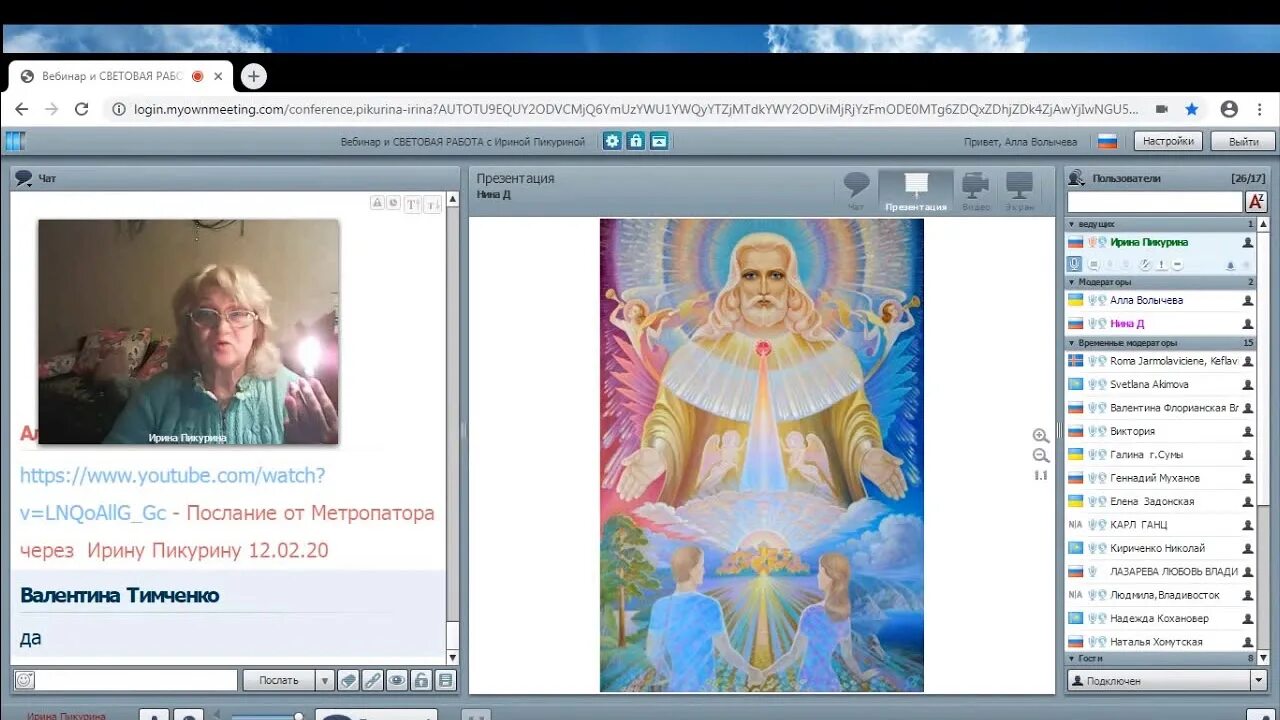The image size is (1280, 720).
Task: Switch to the Чат tab in presentation panel
Action: pos(856,191)
